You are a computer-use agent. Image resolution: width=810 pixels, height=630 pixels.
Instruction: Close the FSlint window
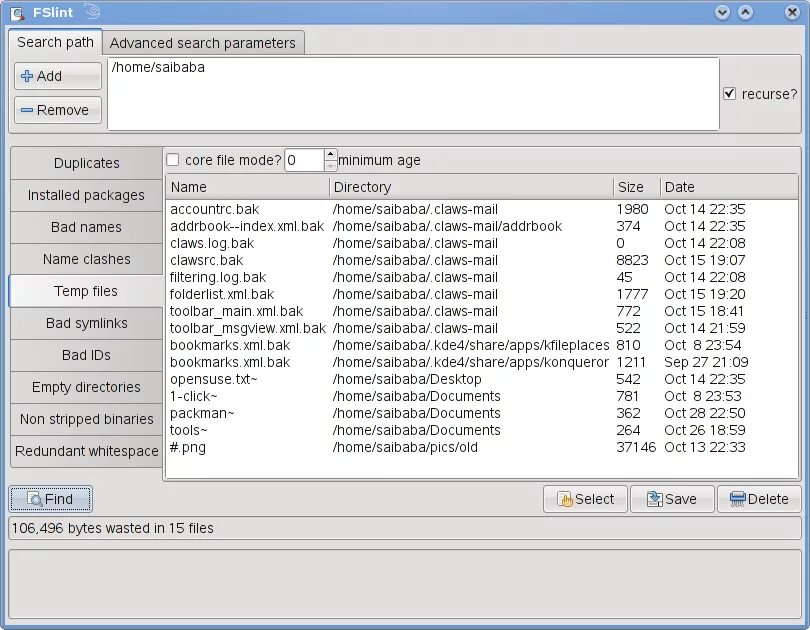[x=792, y=12]
